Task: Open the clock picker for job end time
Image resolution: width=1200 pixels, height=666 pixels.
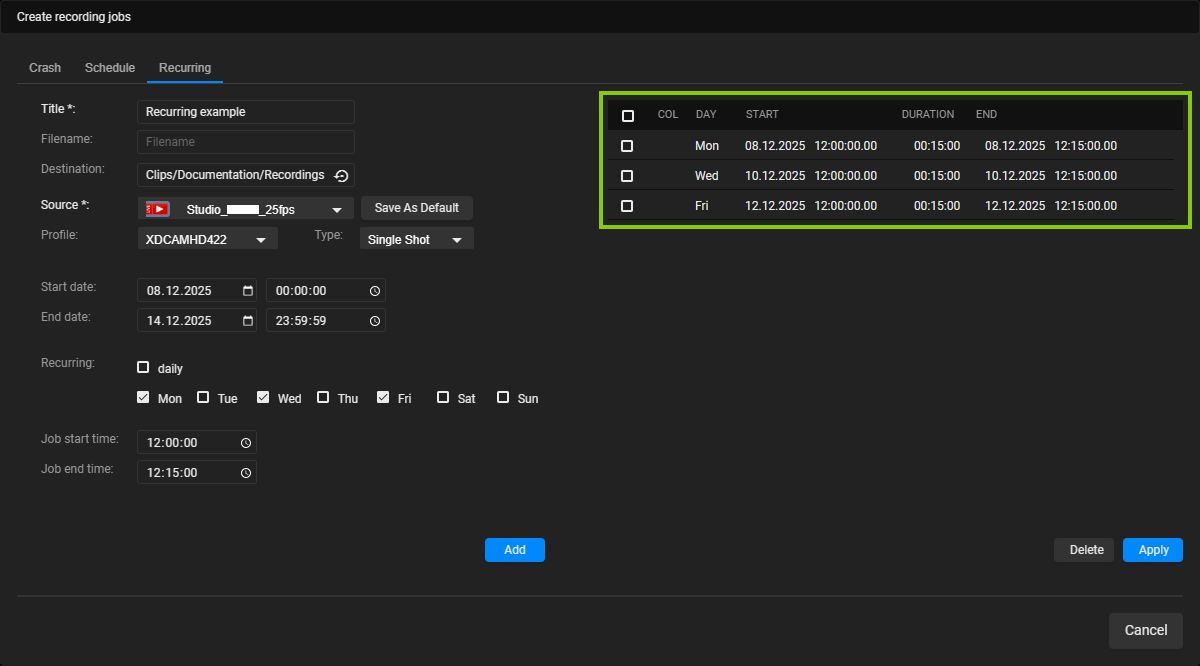Action: click(246, 472)
